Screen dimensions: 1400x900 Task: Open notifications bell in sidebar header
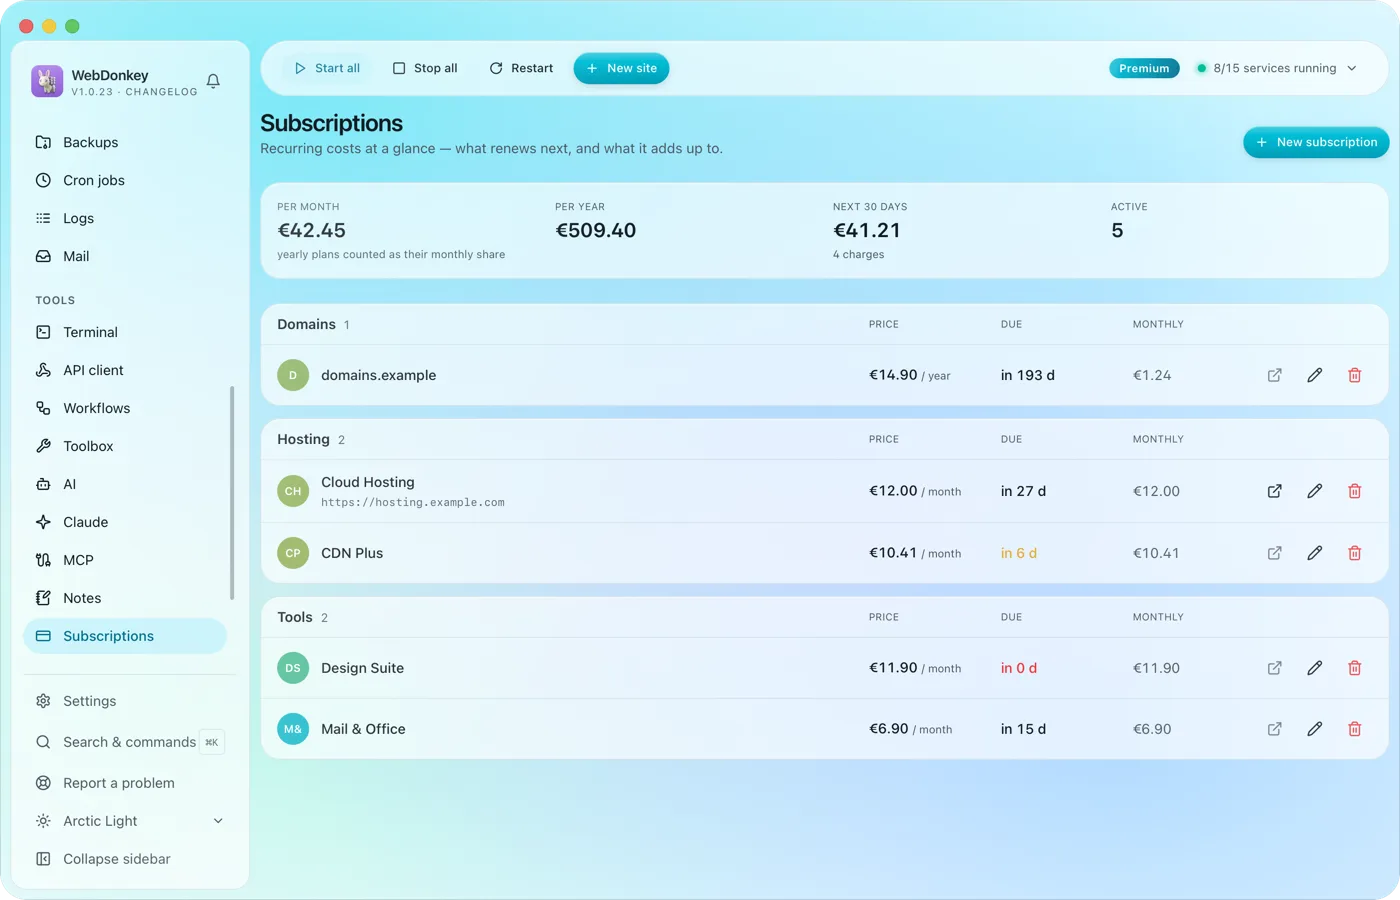213,81
